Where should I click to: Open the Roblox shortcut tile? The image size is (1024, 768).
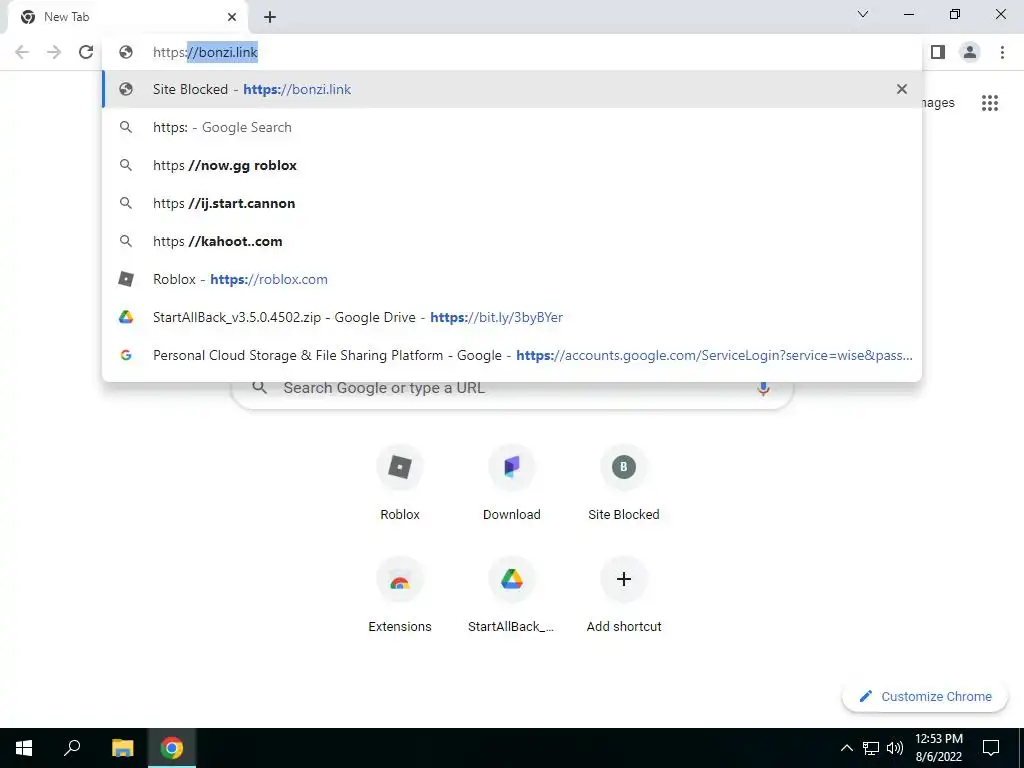pos(400,483)
